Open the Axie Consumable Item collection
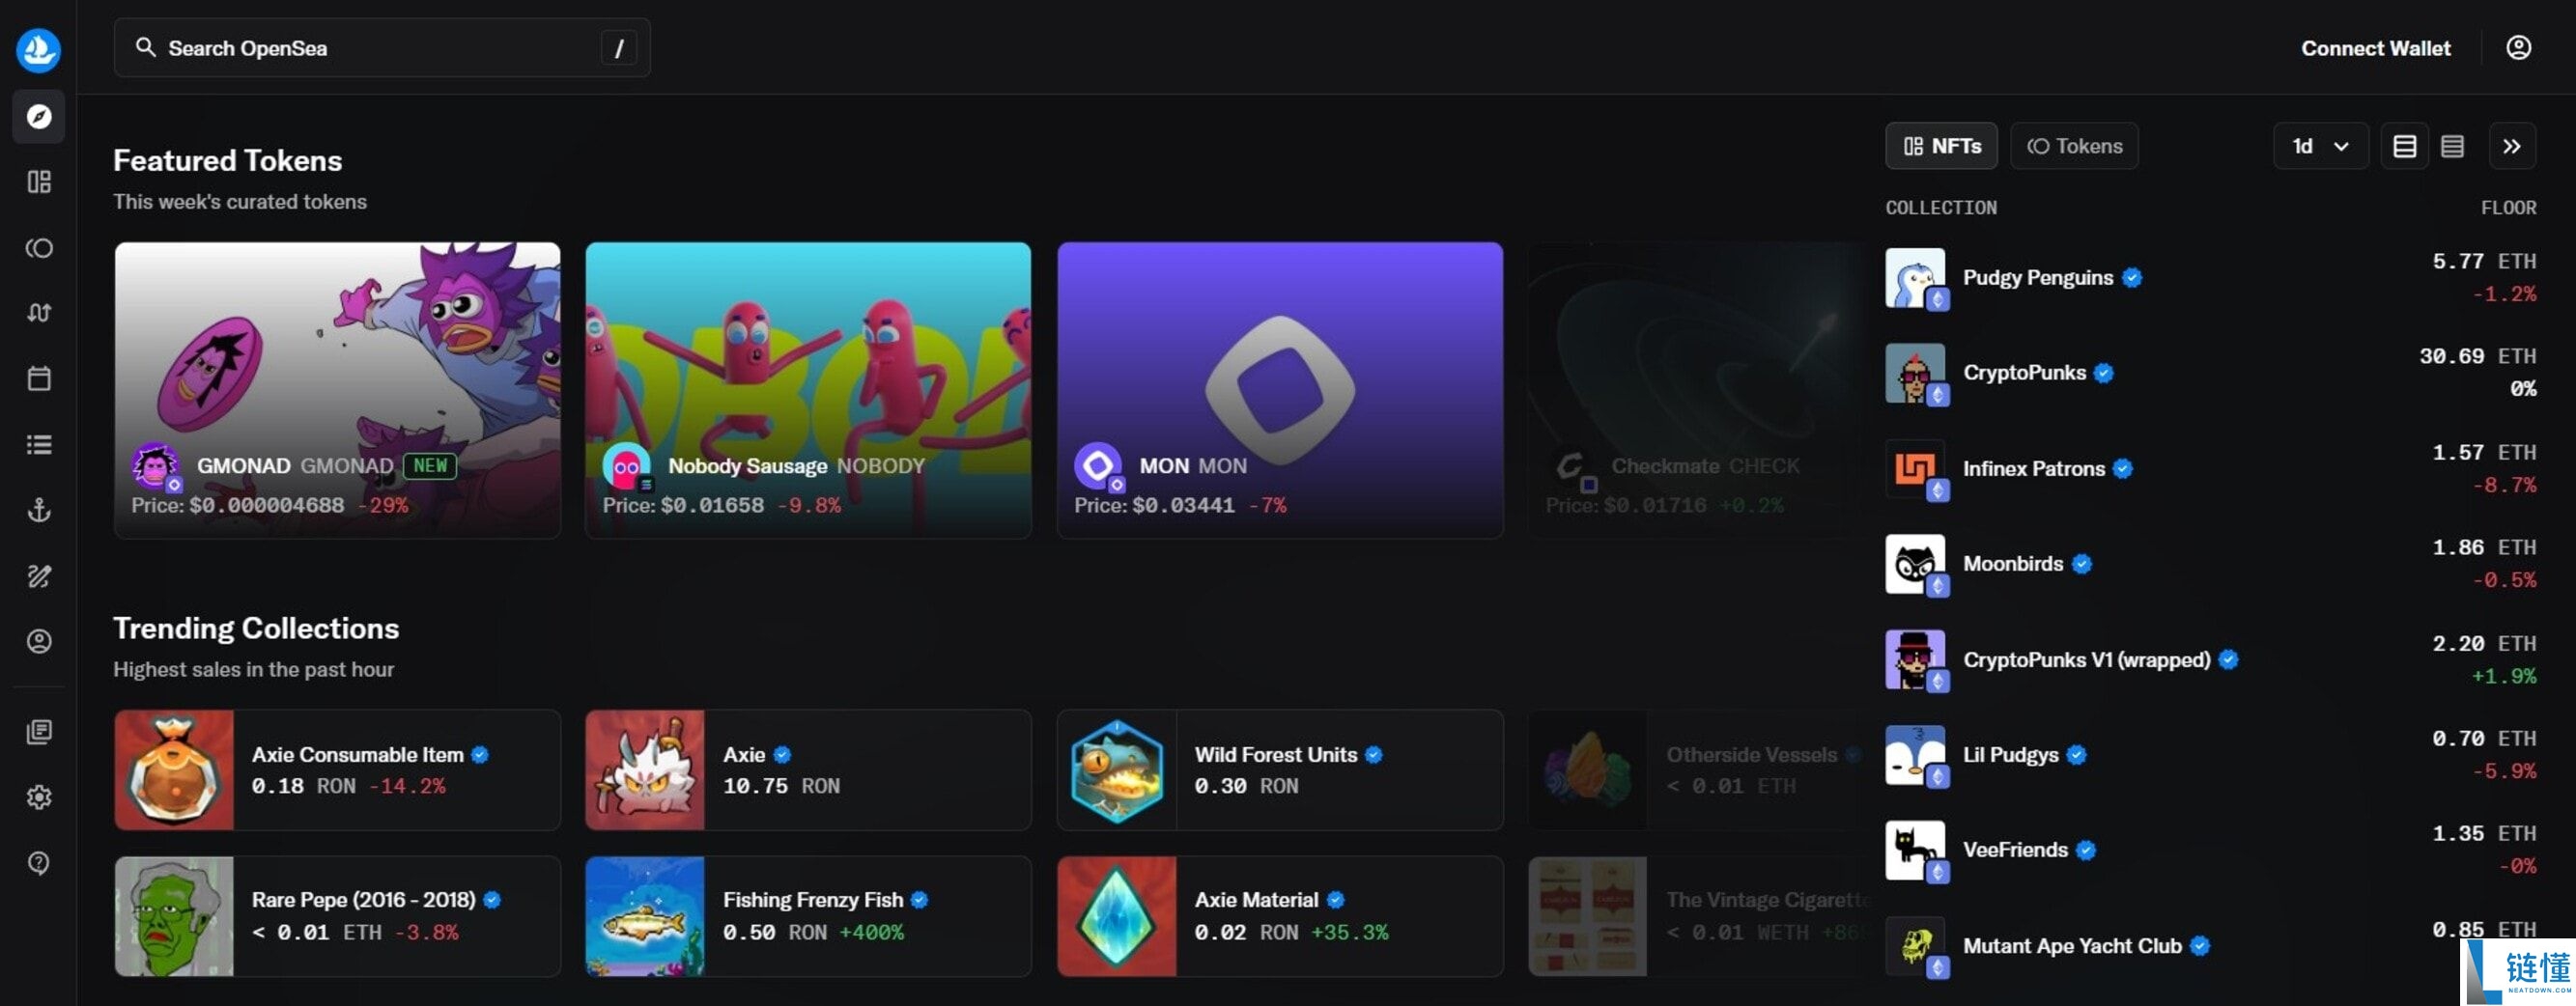 pyautogui.click(x=337, y=770)
